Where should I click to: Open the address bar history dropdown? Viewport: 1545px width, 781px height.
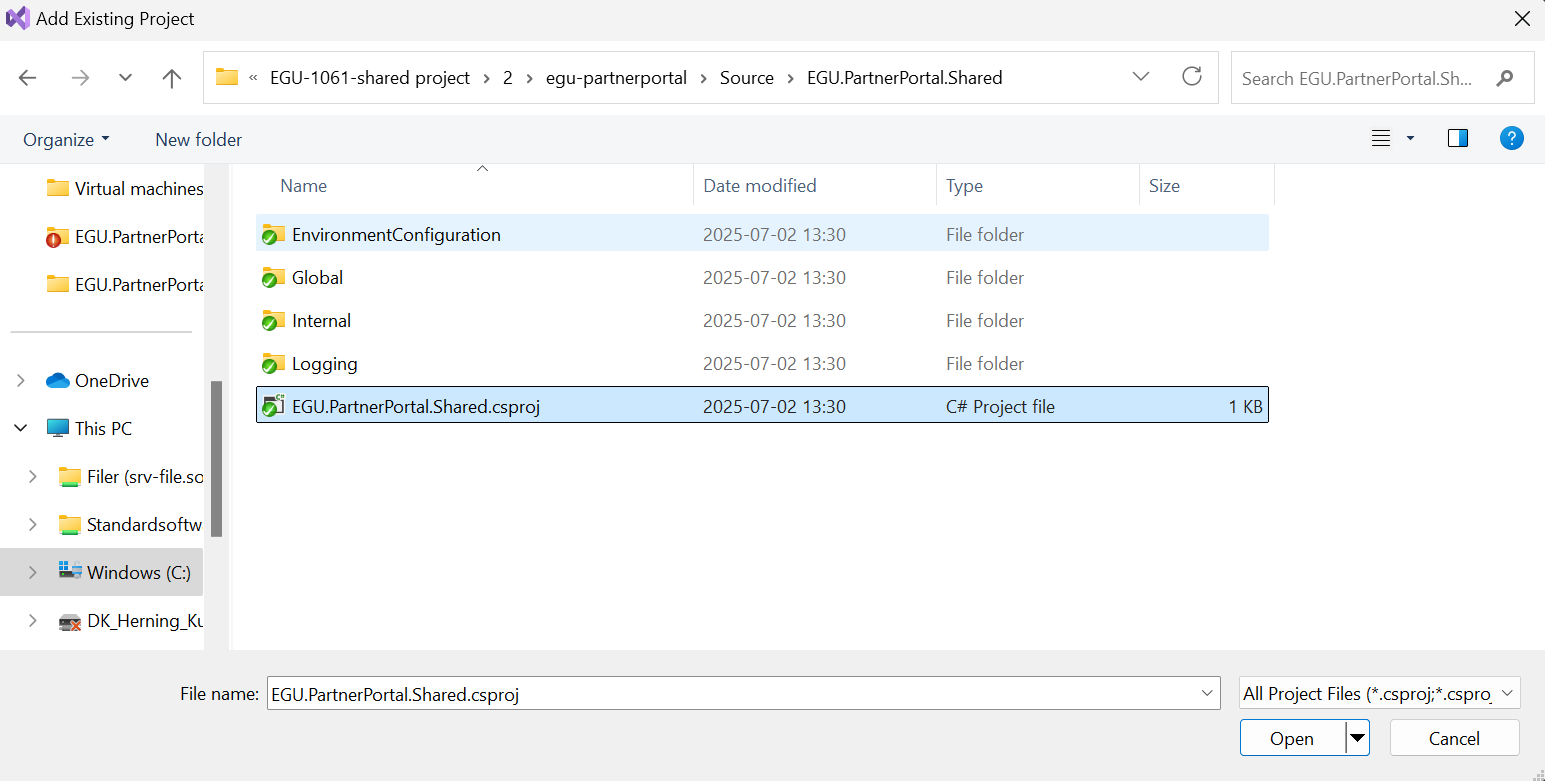[x=1140, y=77]
